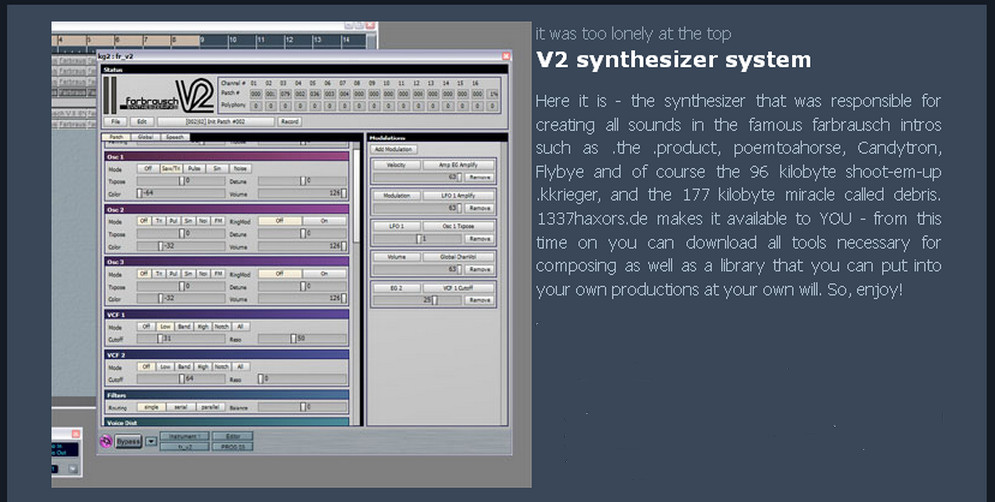
Task: Click the Editor button in the bottom bar
Action: click(232, 436)
